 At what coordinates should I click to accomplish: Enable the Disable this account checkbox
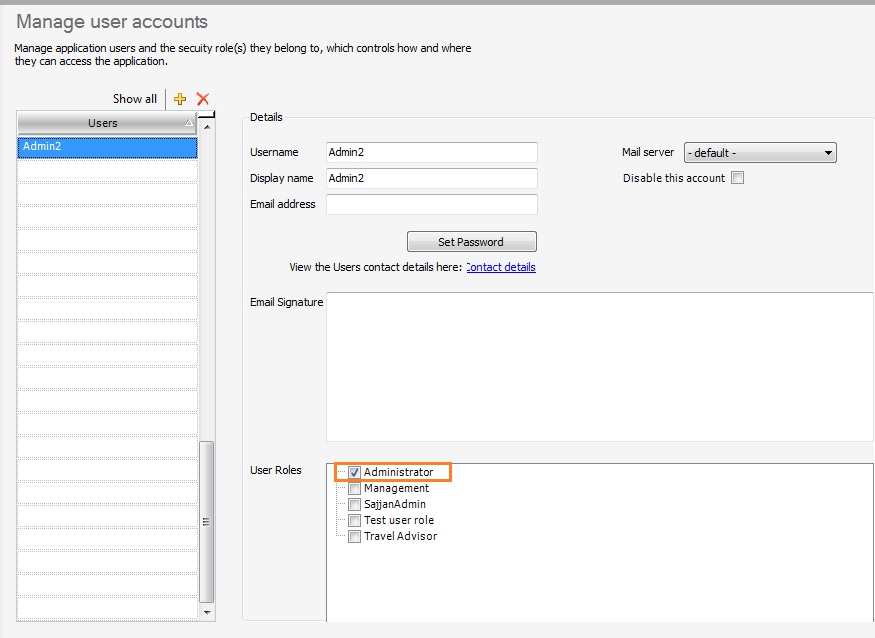pos(737,179)
